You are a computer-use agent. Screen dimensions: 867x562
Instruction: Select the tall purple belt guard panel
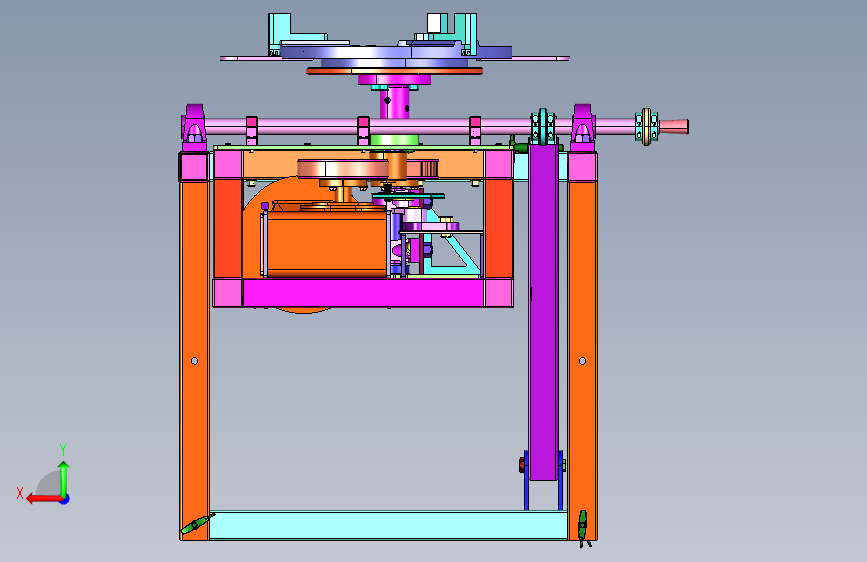point(543,313)
